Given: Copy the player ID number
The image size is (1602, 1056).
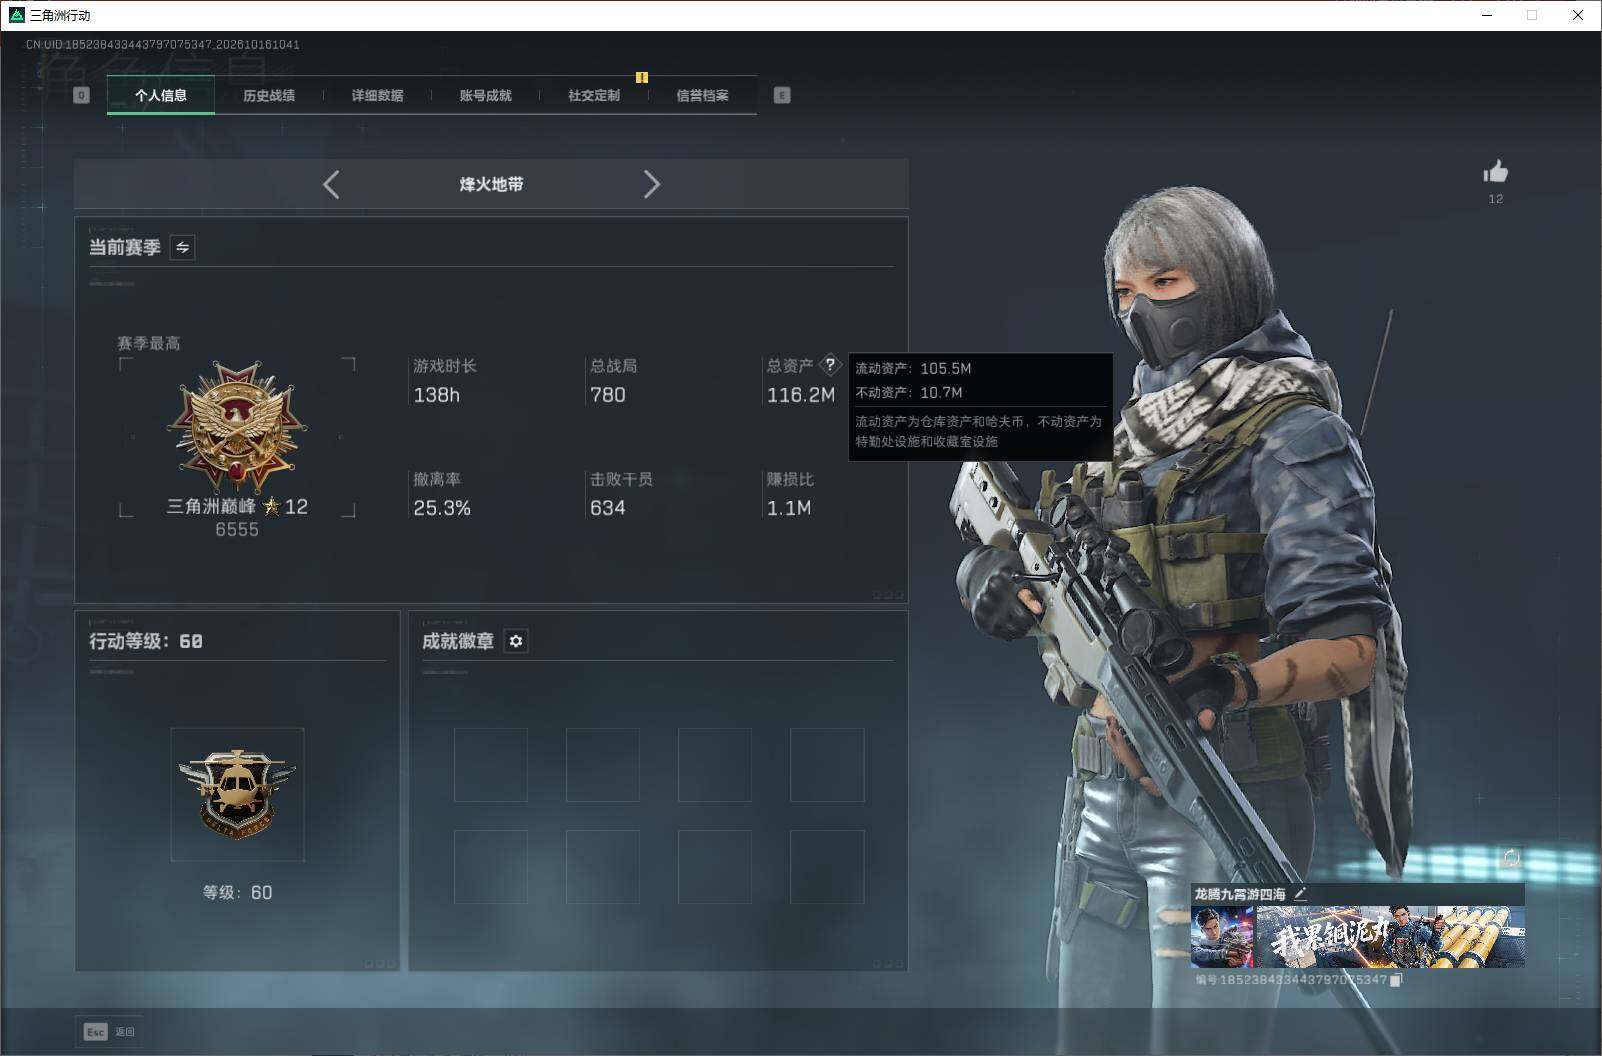Looking at the screenshot, I should point(1396,980).
